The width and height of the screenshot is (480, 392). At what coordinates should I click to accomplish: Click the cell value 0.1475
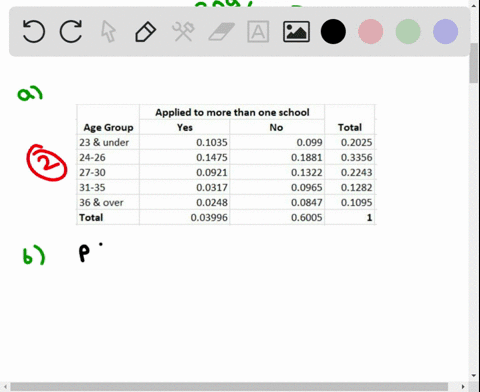212,157
